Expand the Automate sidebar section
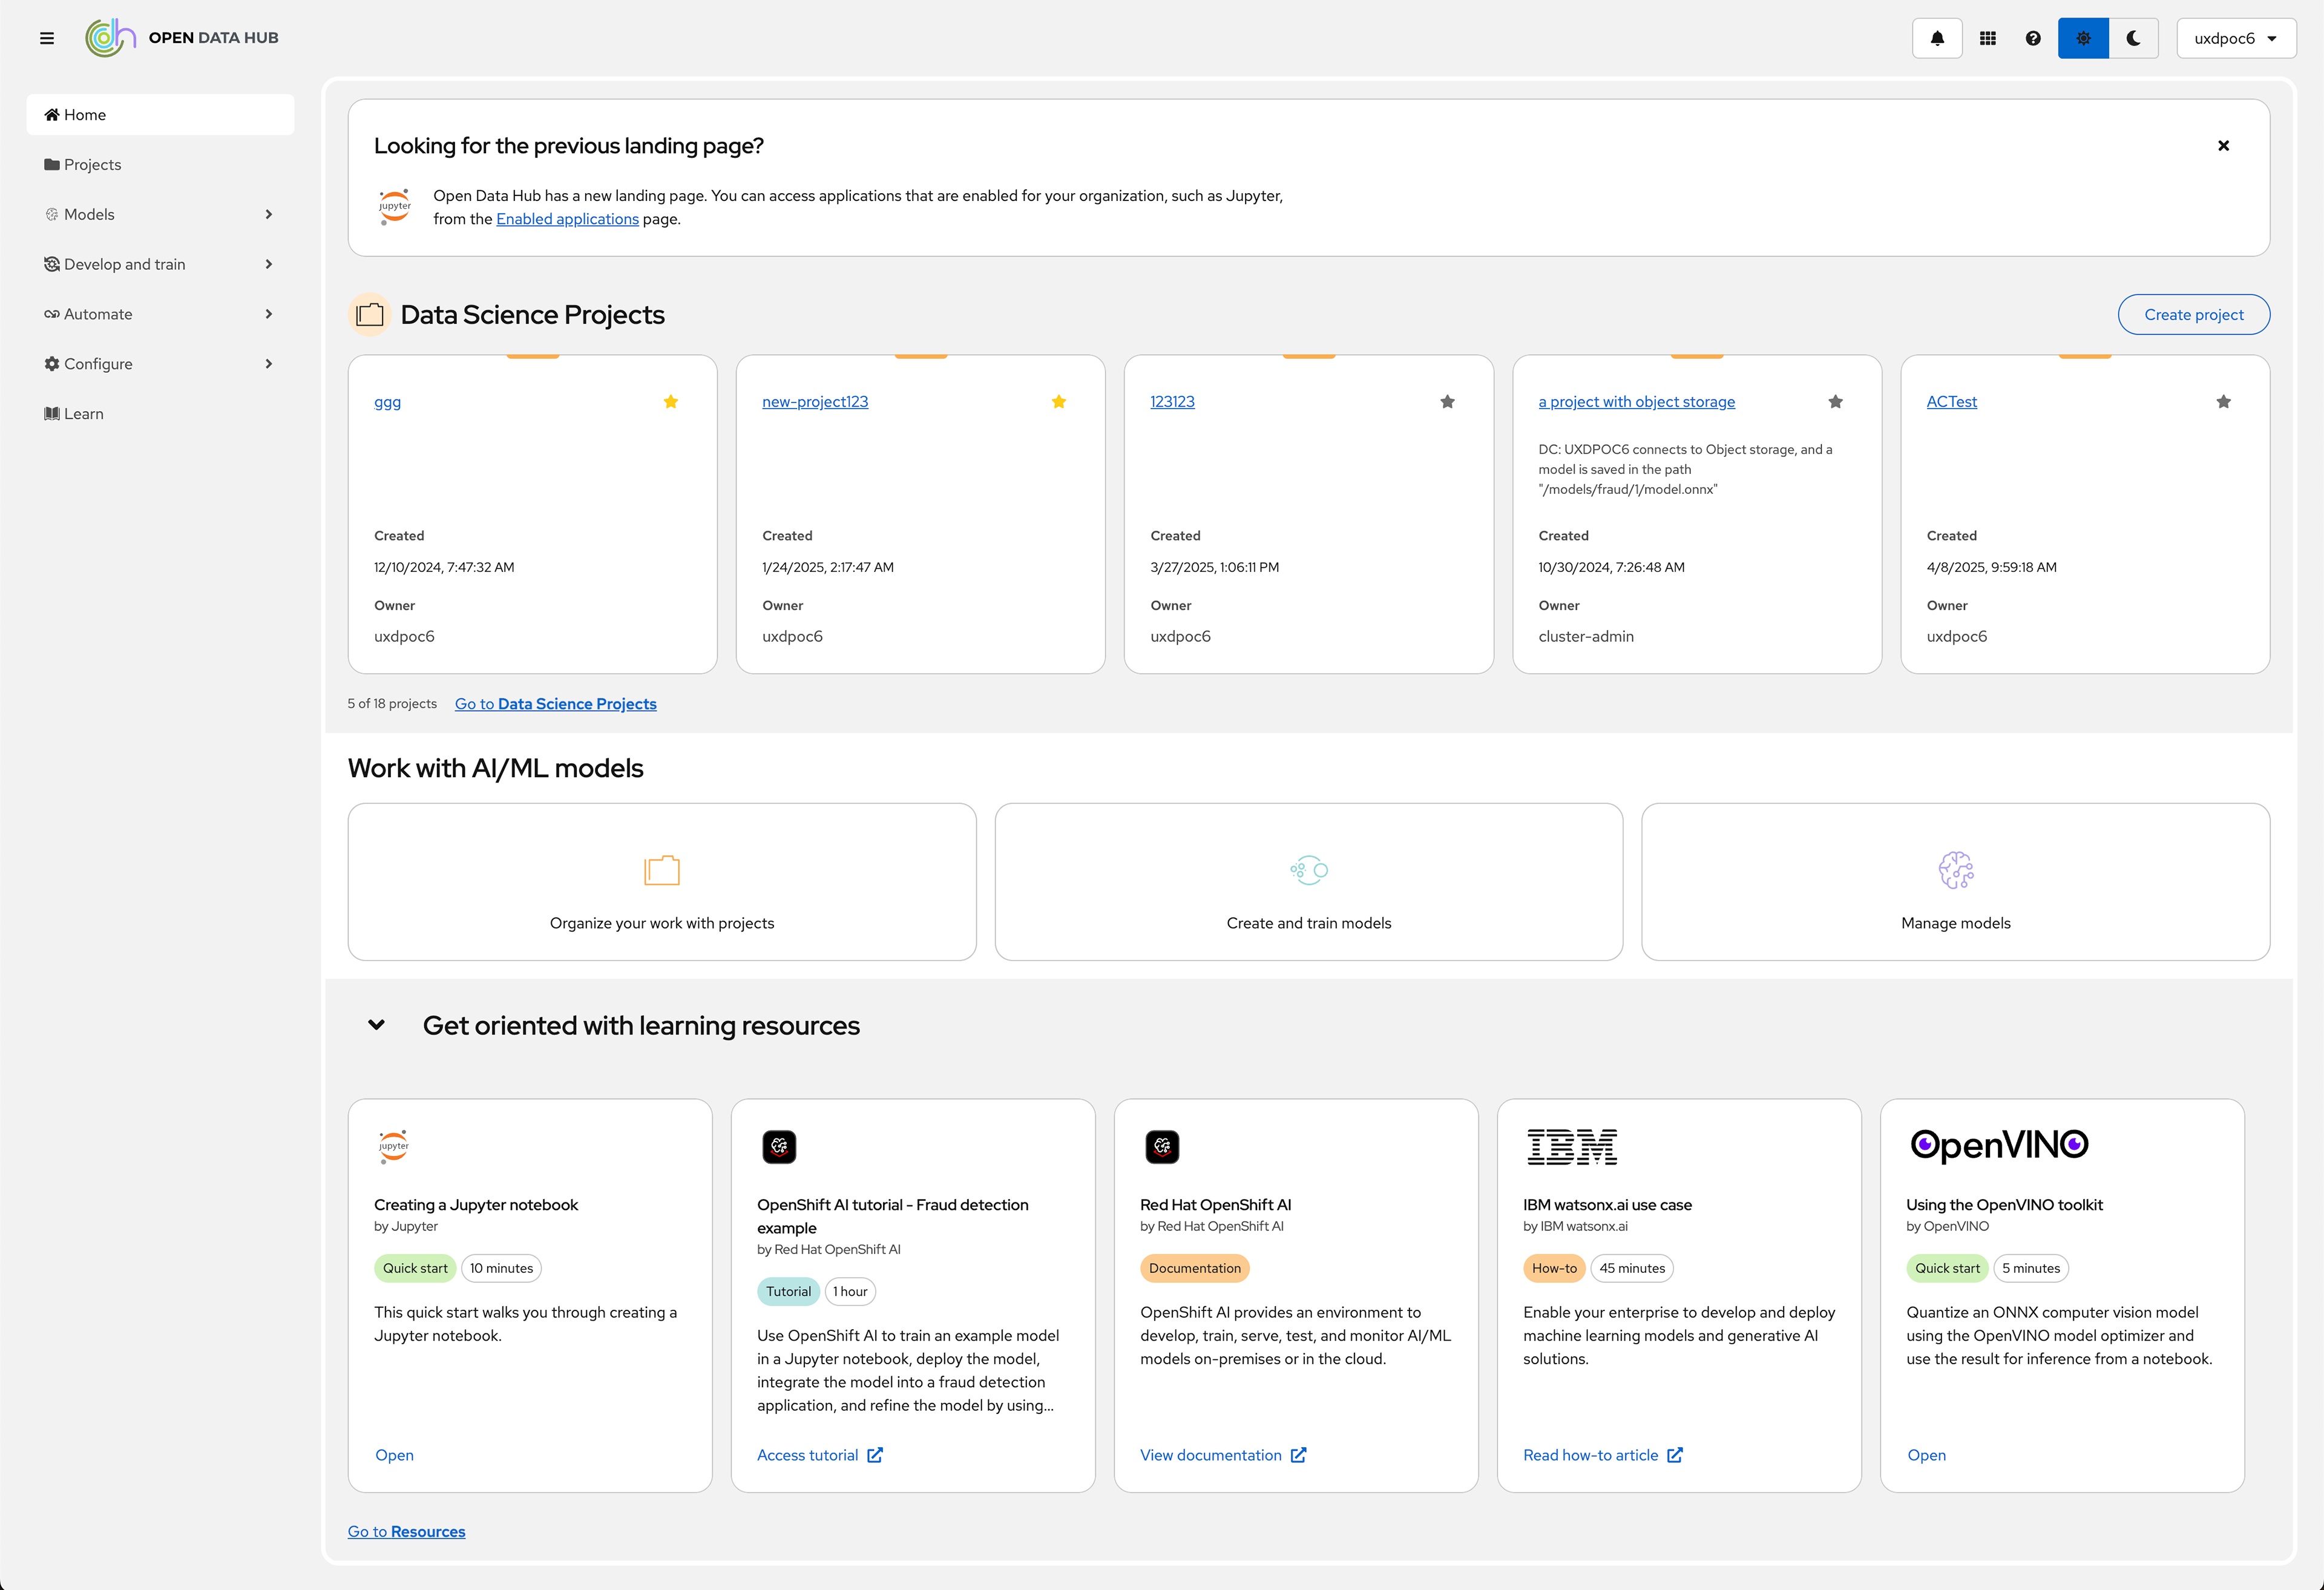 coord(160,314)
